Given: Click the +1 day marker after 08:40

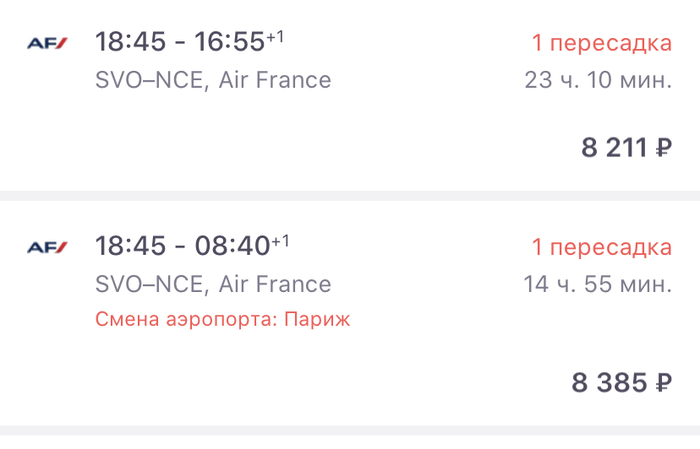Looking at the screenshot, I should (x=281, y=241).
